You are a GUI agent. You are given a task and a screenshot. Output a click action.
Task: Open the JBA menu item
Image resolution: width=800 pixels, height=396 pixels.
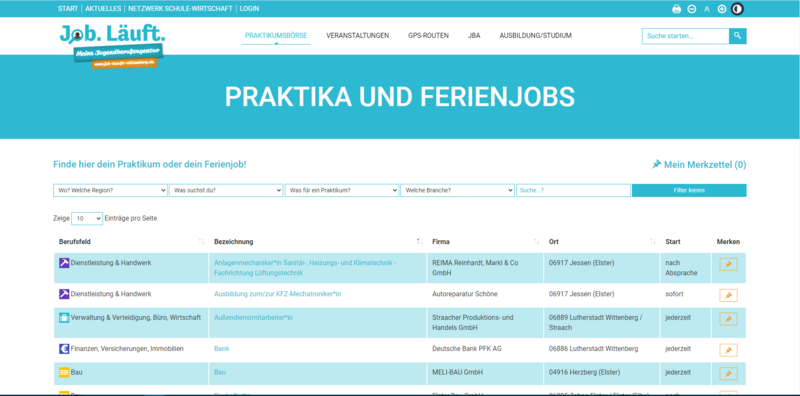pos(474,36)
